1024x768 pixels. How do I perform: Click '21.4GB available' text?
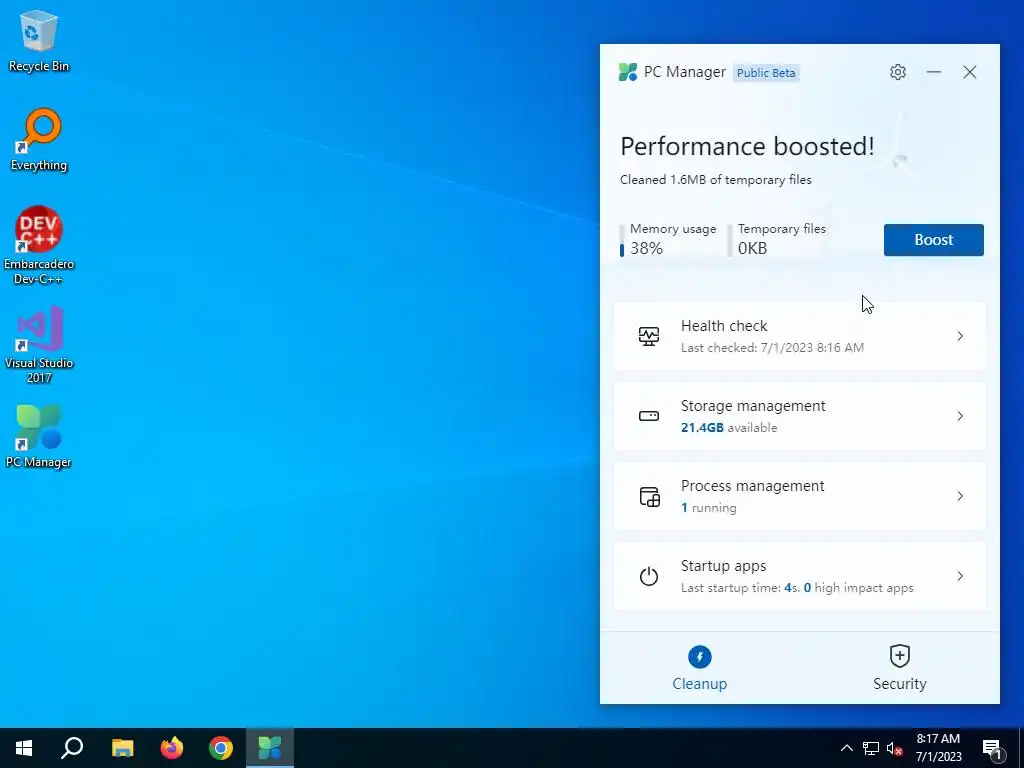729,428
